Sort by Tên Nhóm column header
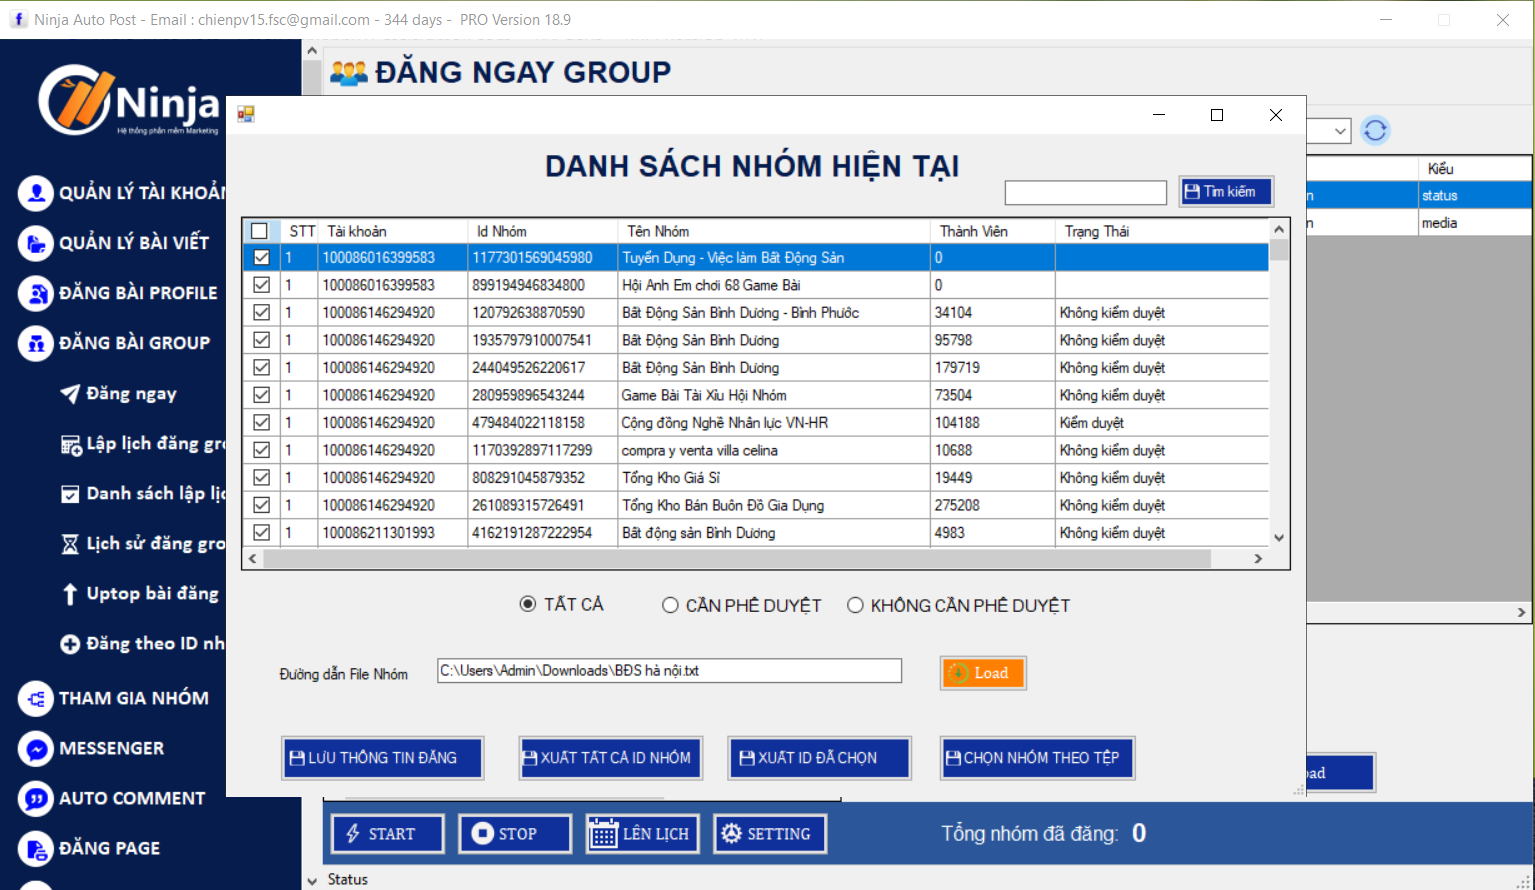The image size is (1535, 890). [774, 231]
